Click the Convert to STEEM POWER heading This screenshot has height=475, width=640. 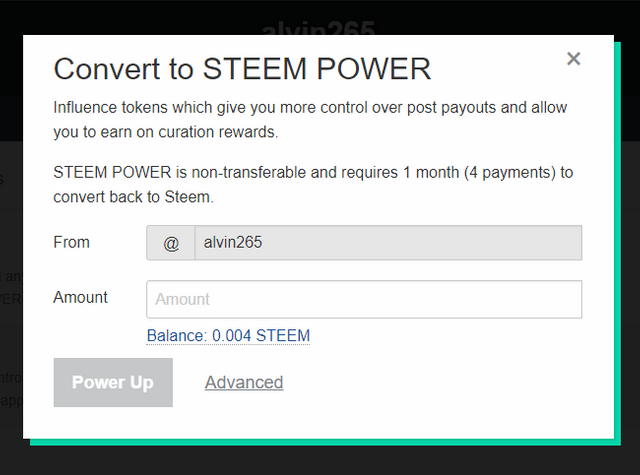[x=242, y=69]
